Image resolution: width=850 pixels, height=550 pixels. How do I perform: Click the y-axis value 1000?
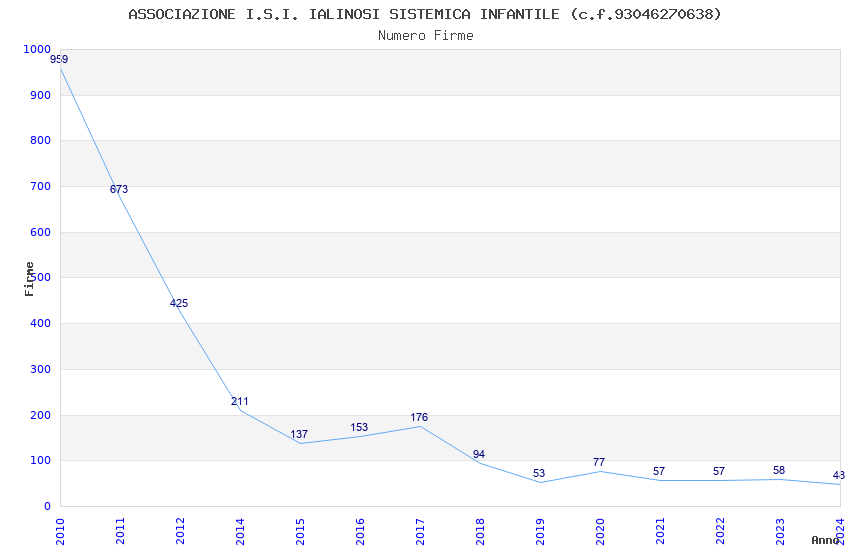37,49
